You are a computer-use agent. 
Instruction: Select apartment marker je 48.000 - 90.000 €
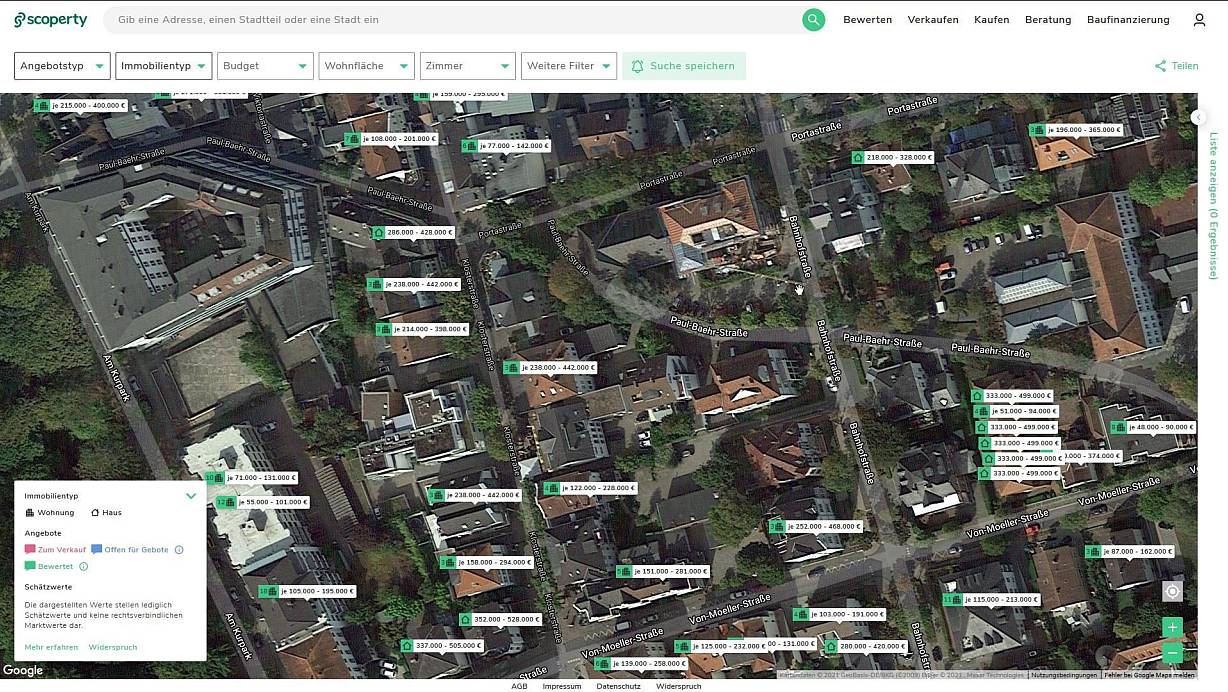[1153, 427]
